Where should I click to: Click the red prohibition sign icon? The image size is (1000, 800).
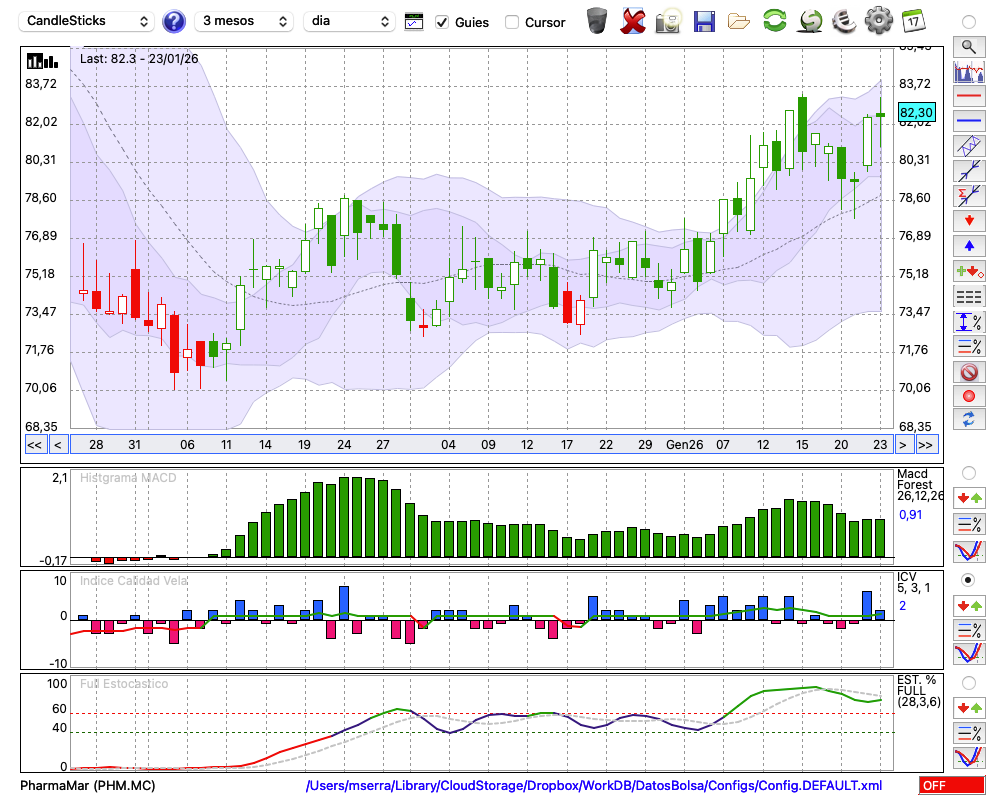(968, 372)
